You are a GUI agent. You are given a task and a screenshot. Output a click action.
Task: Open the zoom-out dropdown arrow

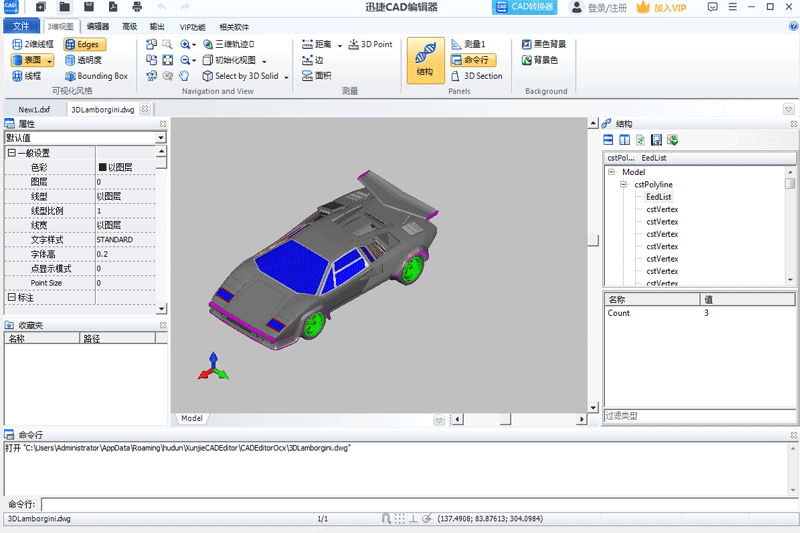[194, 61]
